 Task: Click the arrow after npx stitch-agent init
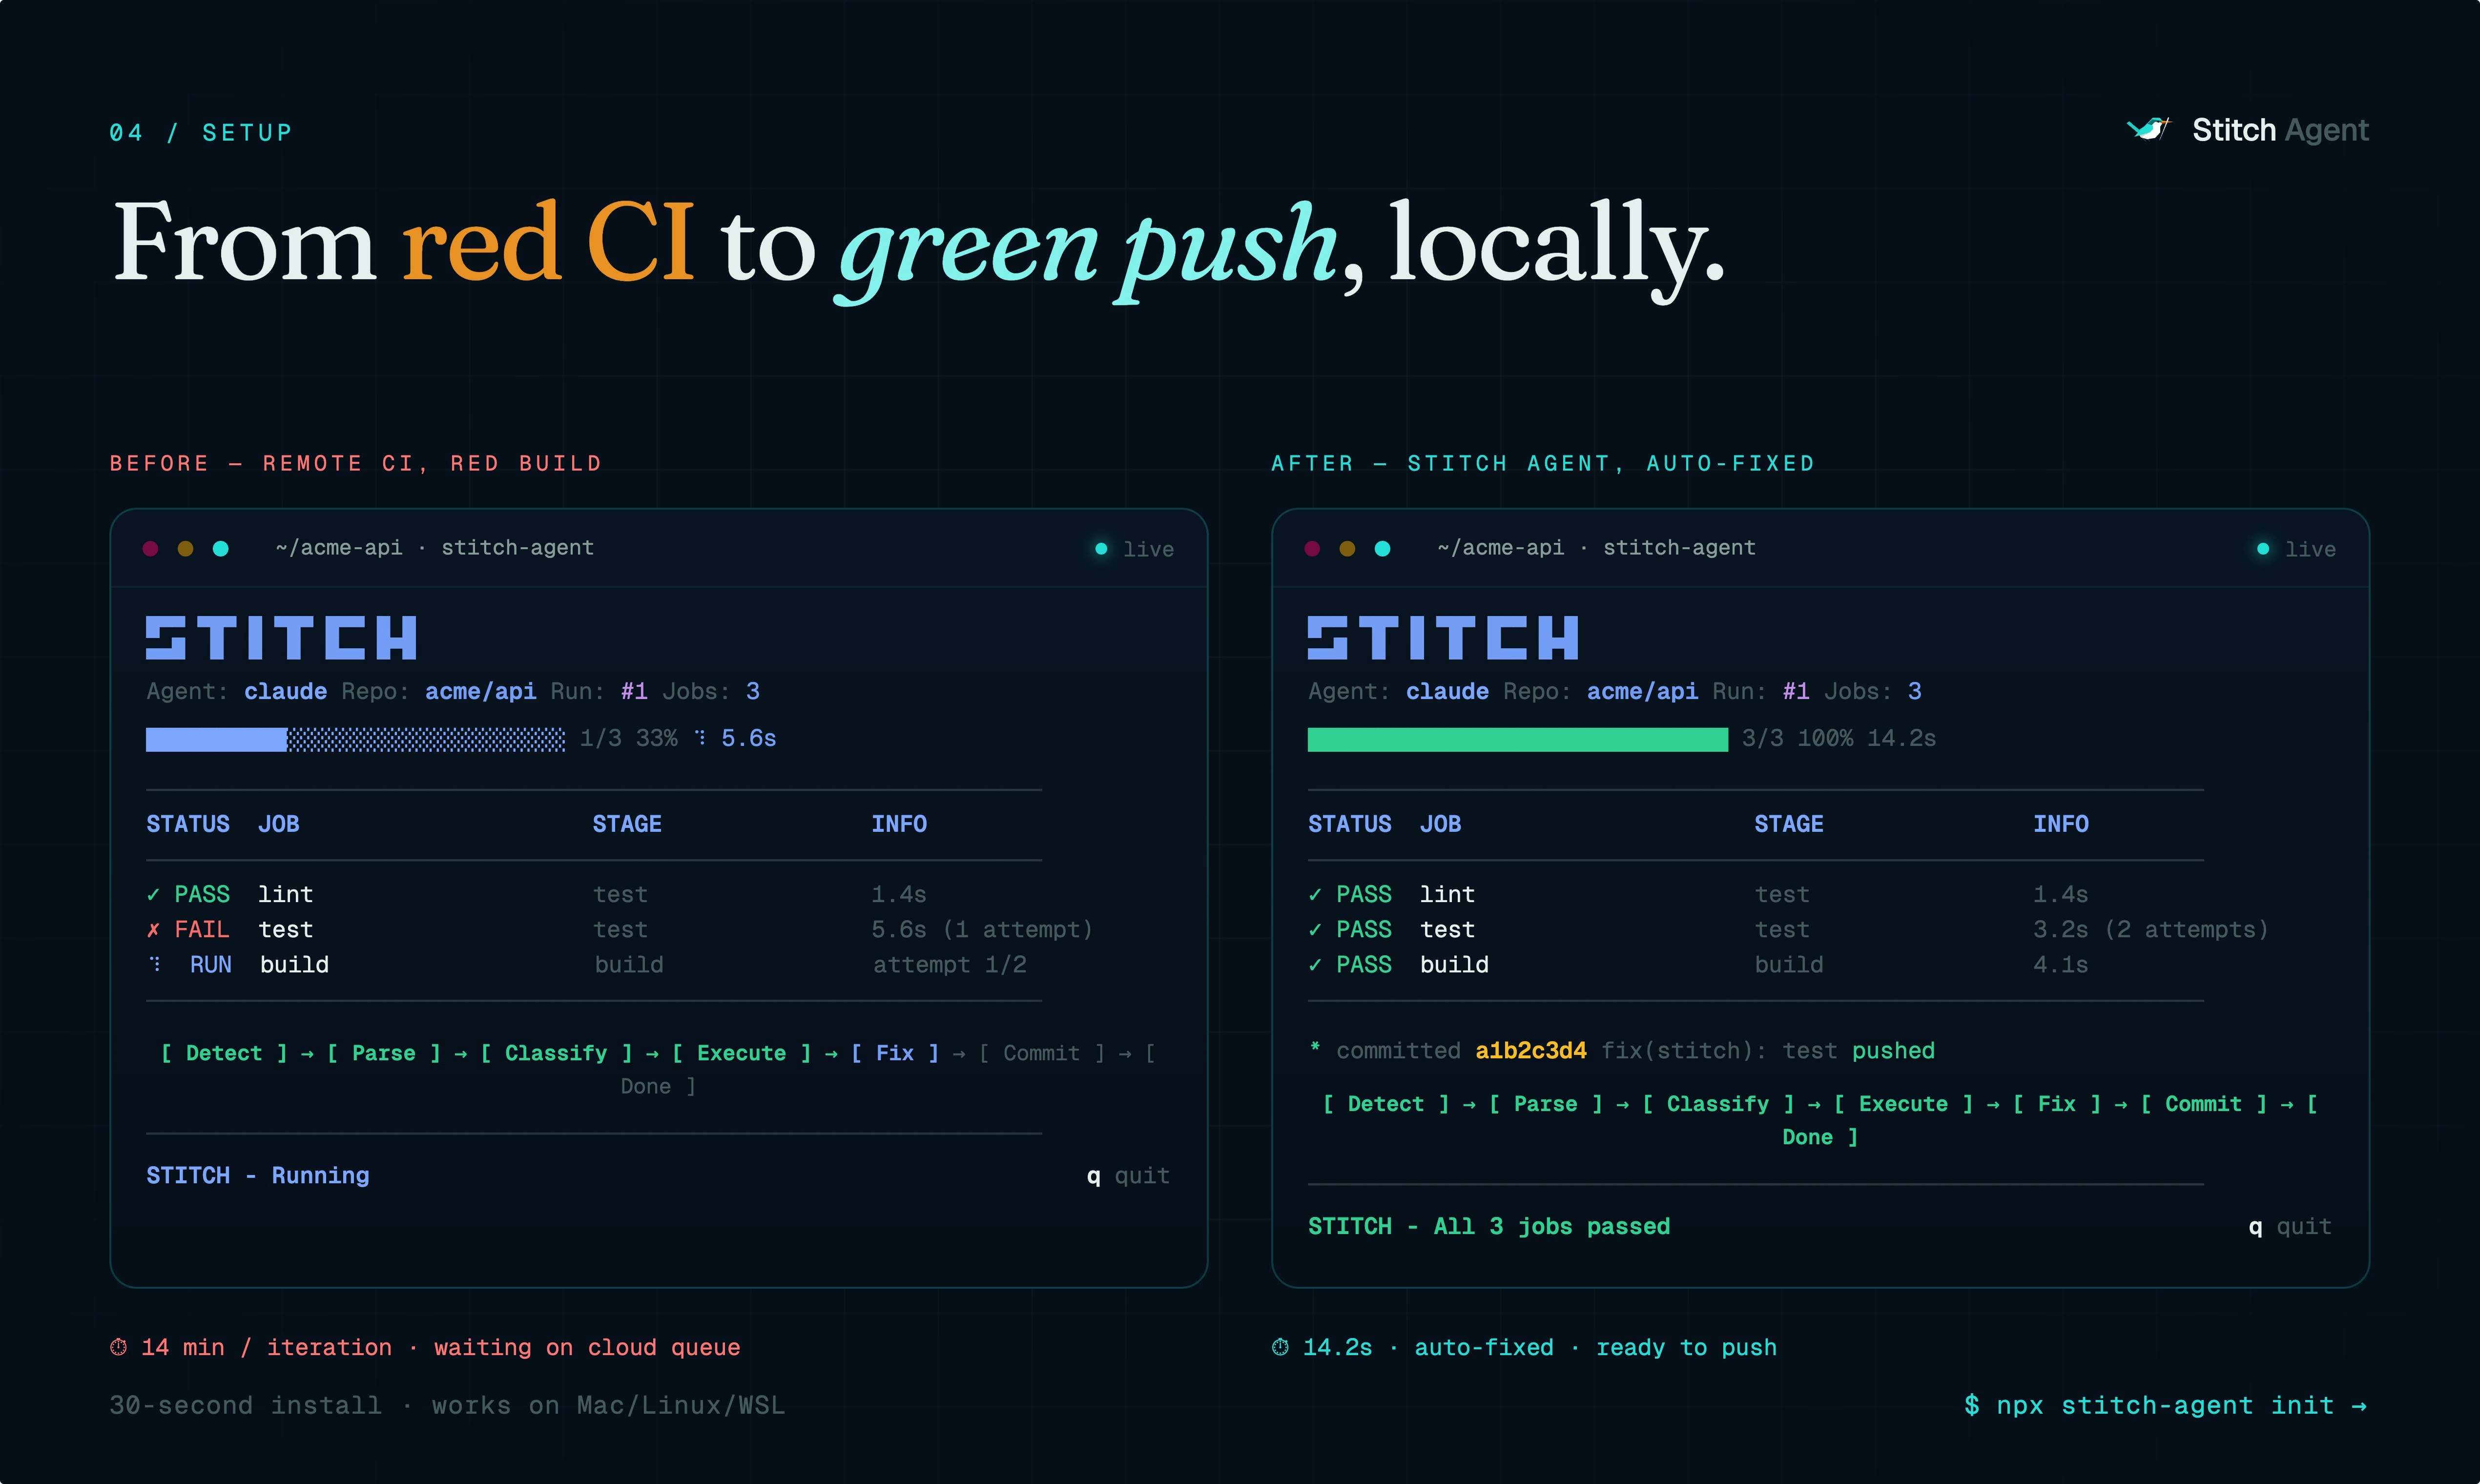(2359, 1406)
